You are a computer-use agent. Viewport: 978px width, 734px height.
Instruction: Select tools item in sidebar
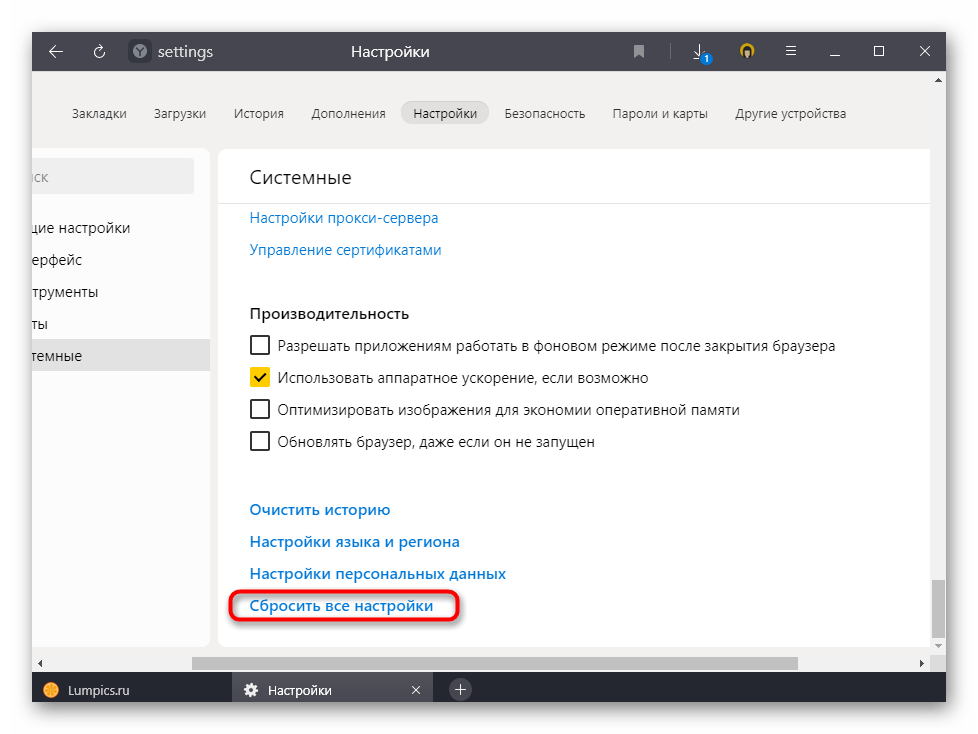121,292
